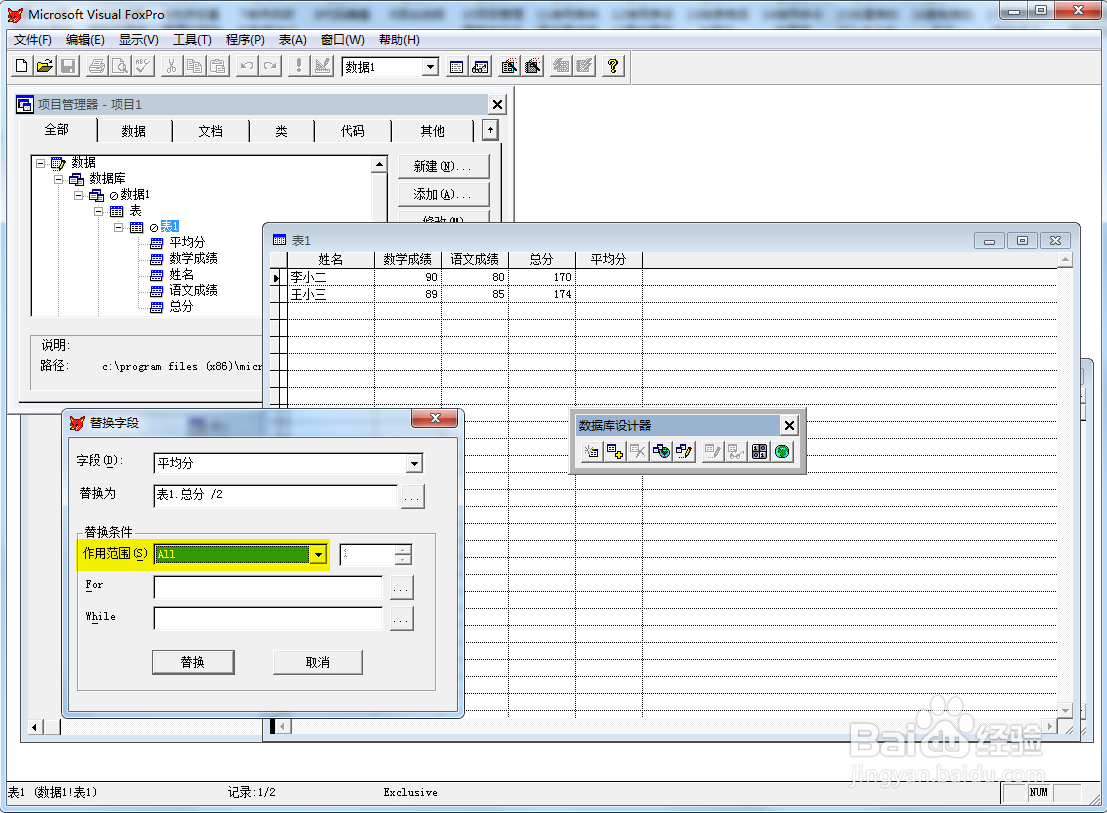Collapse the 表 tables tree node
Viewport: 1107px width, 813px height.
click(99, 211)
